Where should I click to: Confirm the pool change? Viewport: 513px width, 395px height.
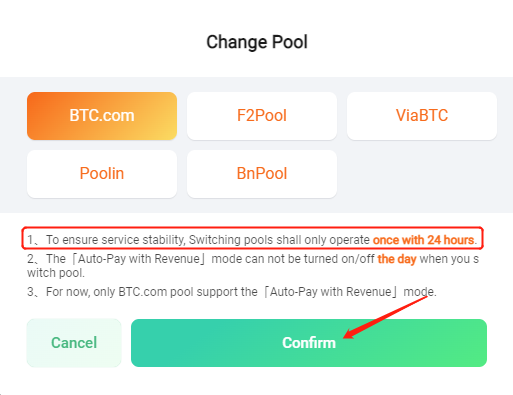[x=309, y=343]
